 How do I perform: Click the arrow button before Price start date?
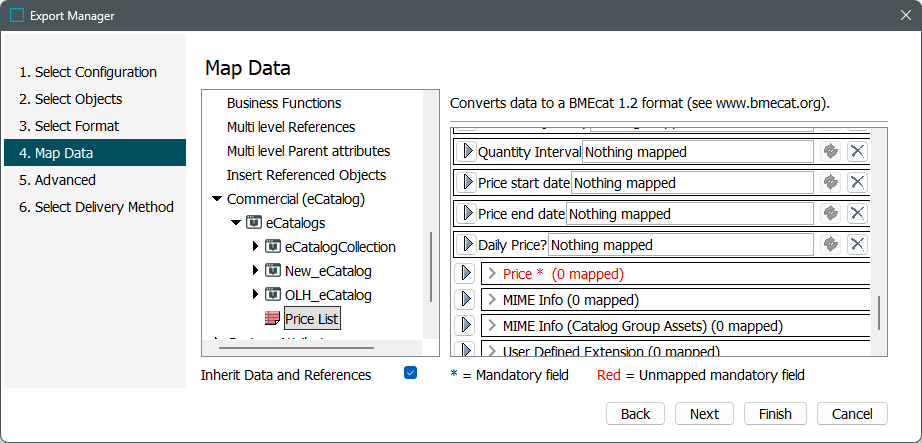click(466, 183)
